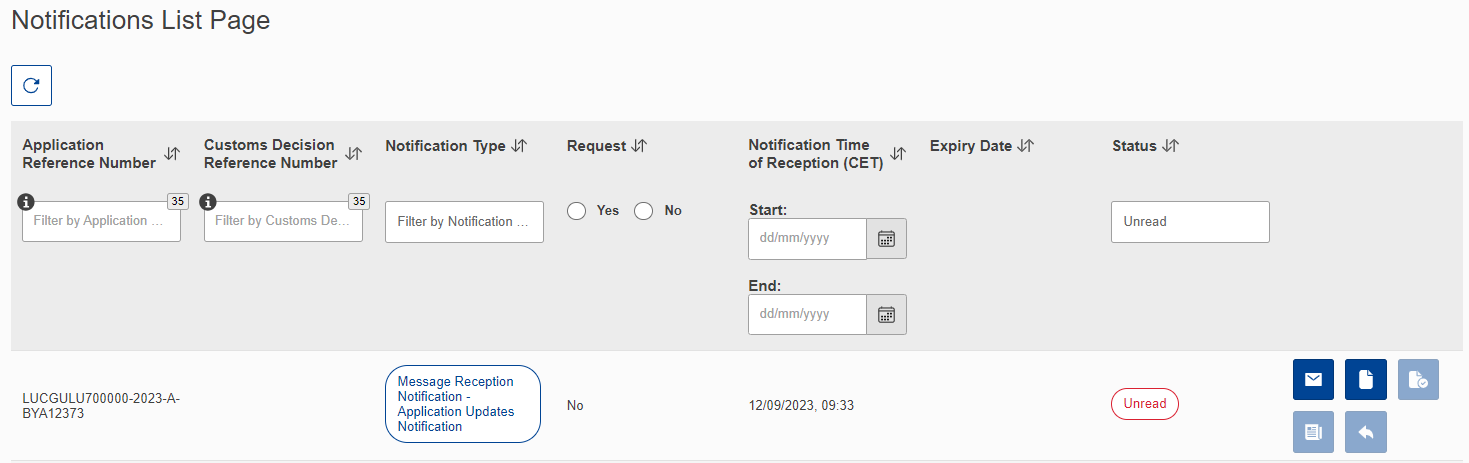Viewport: 1469px width, 463px height.
Task: Sort by Application Reference Number
Action: tap(172, 154)
